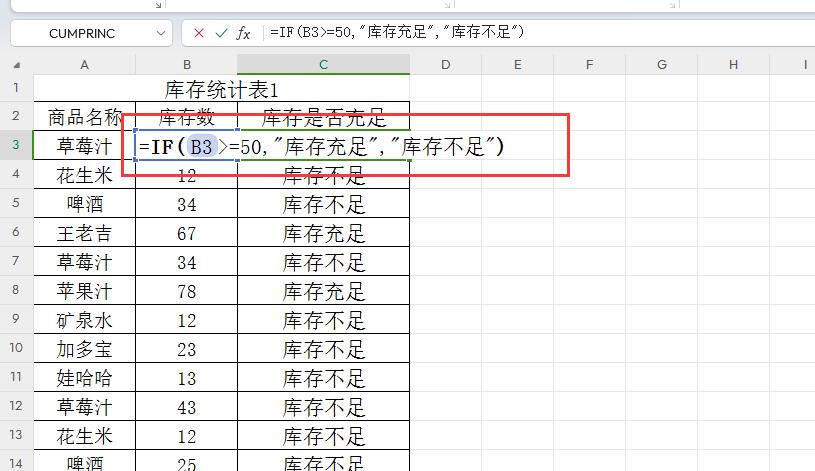This screenshot has width=815, height=471.
Task: Select row 5 header
Action: click(16, 203)
